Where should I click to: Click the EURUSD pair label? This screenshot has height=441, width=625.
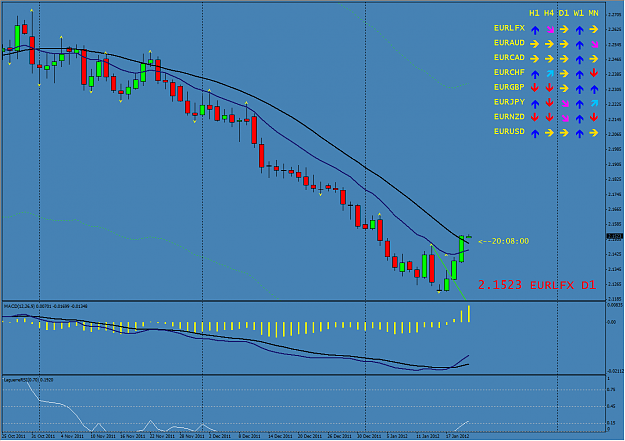point(509,131)
